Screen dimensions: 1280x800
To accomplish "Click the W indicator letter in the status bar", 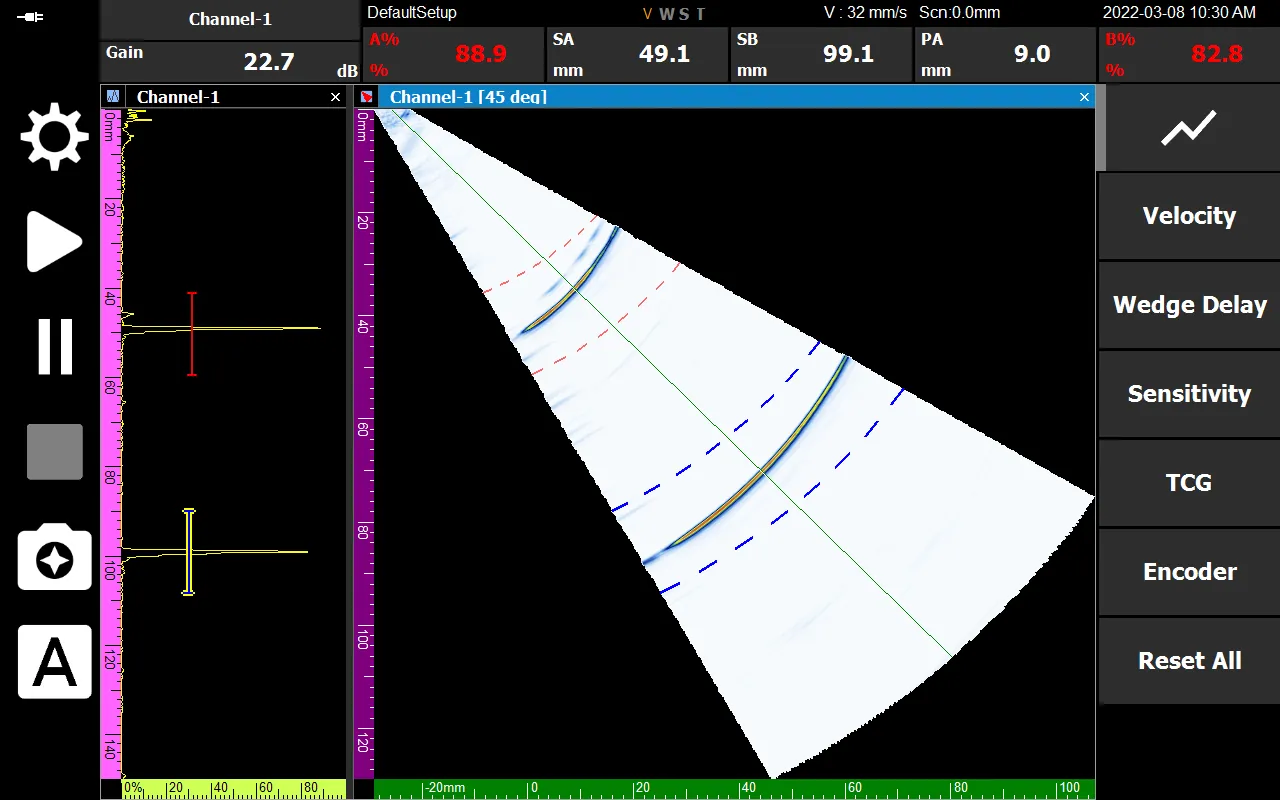I will click(x=666, y=14).
